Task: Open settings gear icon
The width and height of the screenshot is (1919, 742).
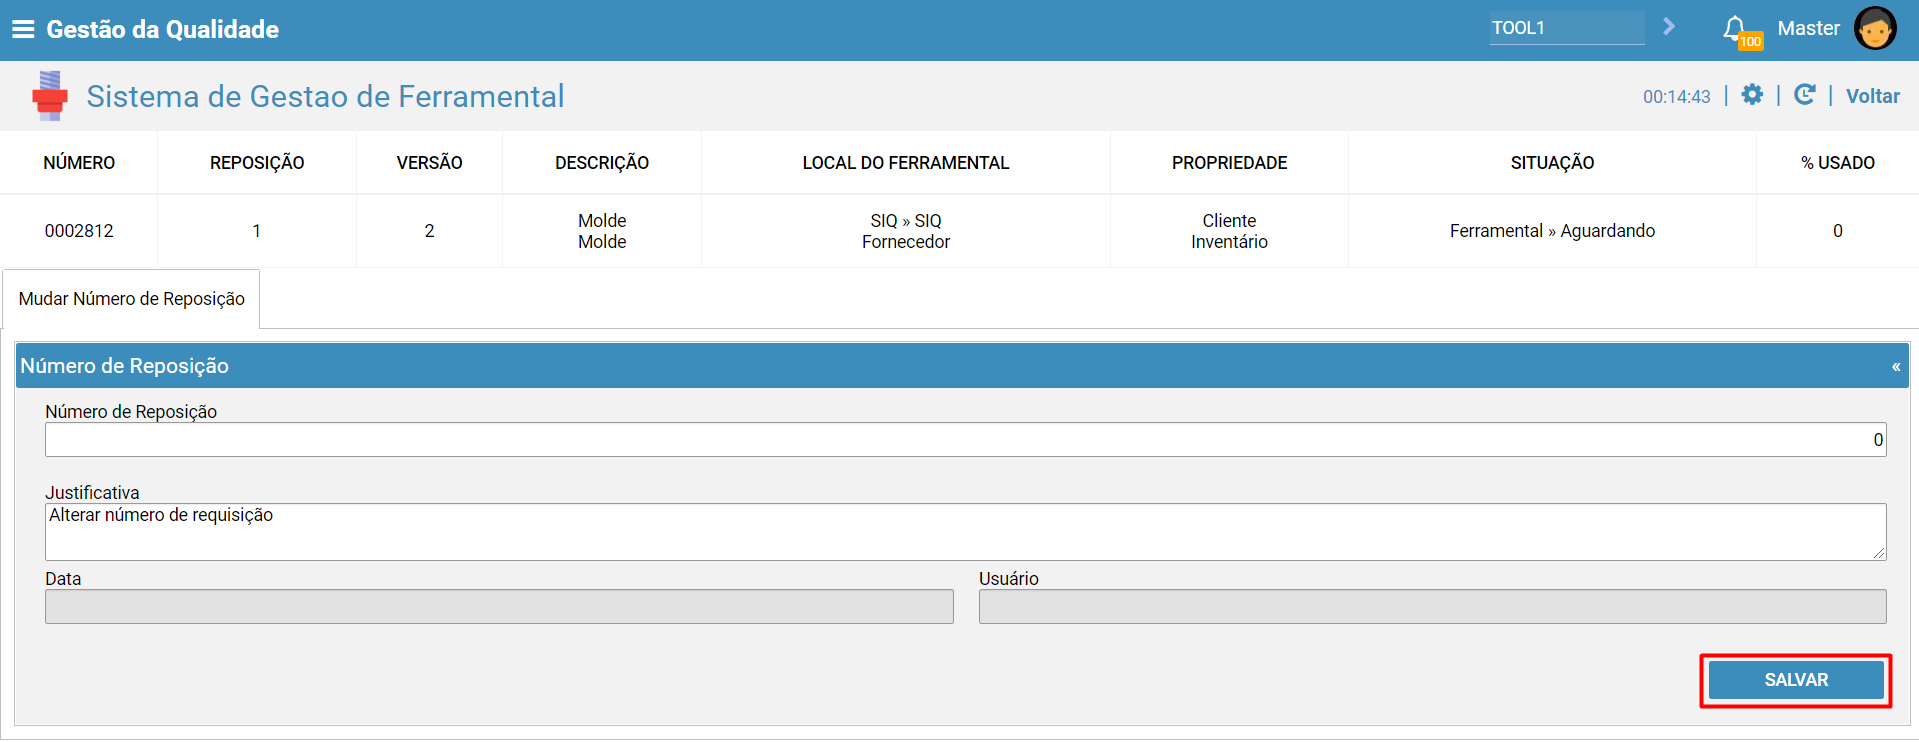Action: point(1752,95)
